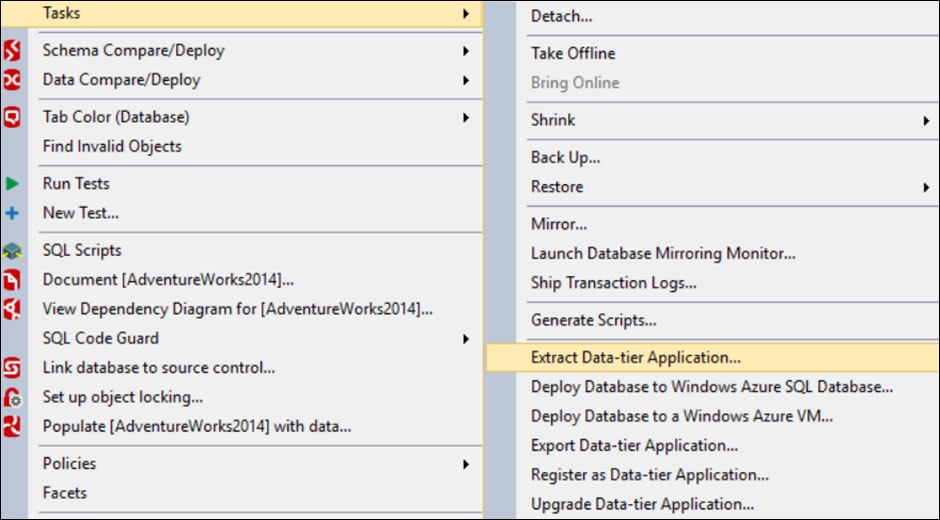The height and width of the screenshot is (520, 940).
Task: Click the Schema Compare/Deploy icon
Action: [12, 50]
